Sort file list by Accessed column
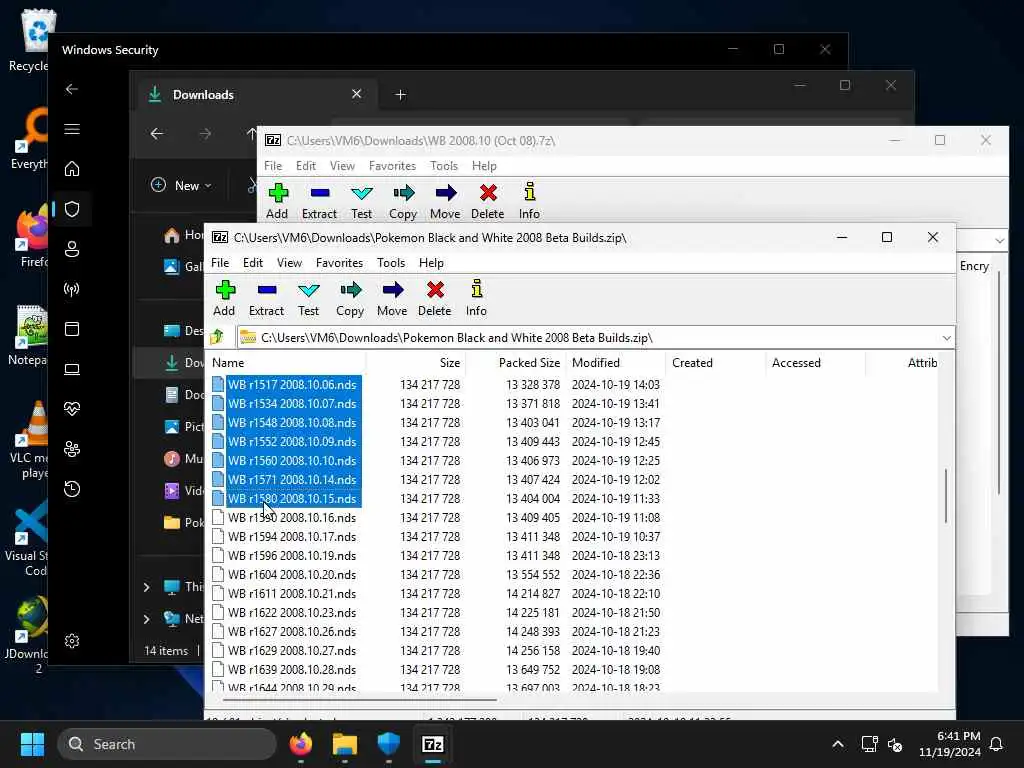The image size is (1024, 768). [x=816, y=362]
